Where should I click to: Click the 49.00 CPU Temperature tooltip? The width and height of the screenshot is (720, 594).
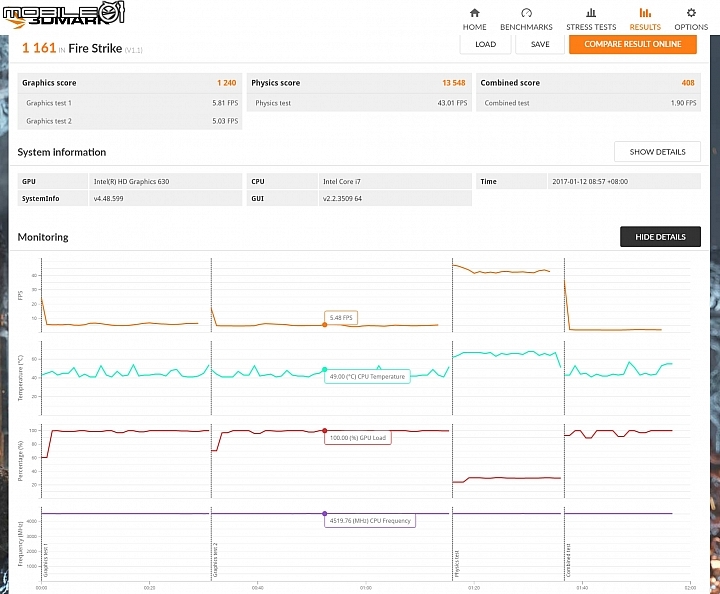(x=367, y=376)
